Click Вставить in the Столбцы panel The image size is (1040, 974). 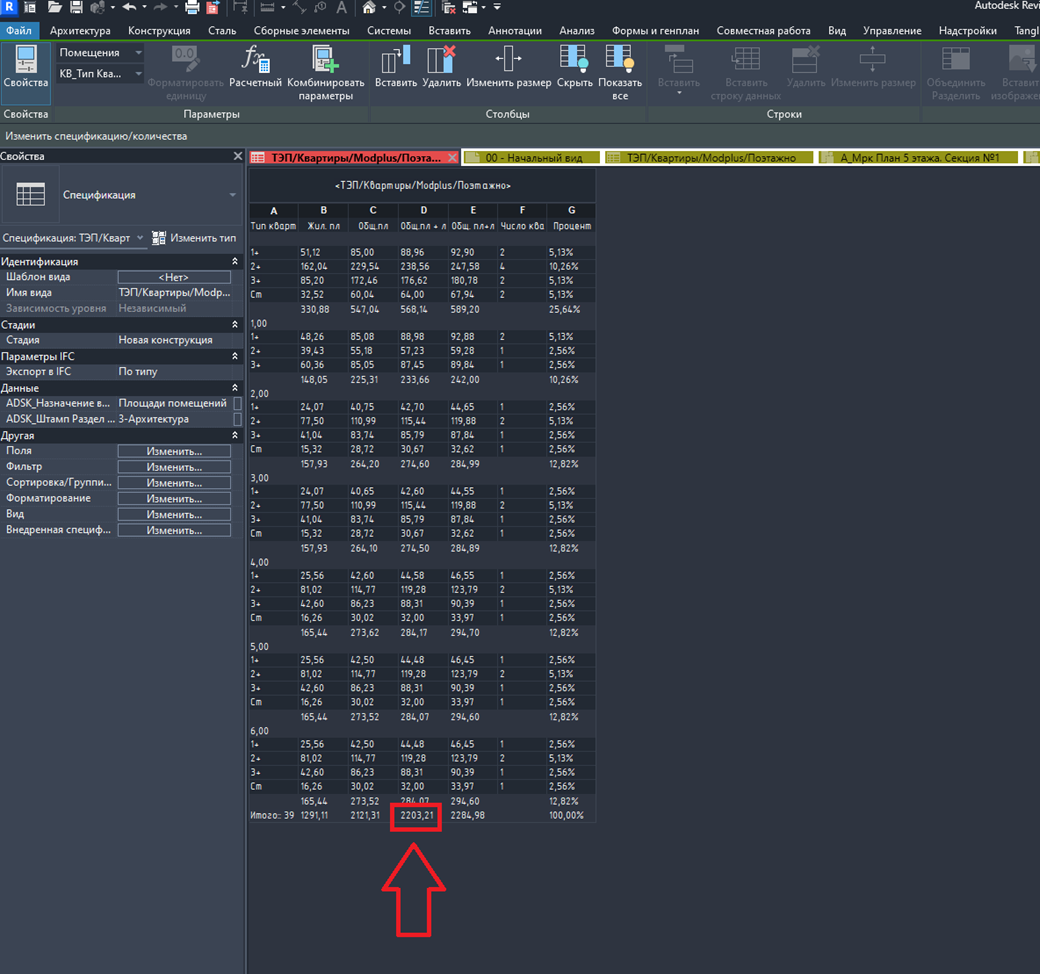tap(396, 67)
